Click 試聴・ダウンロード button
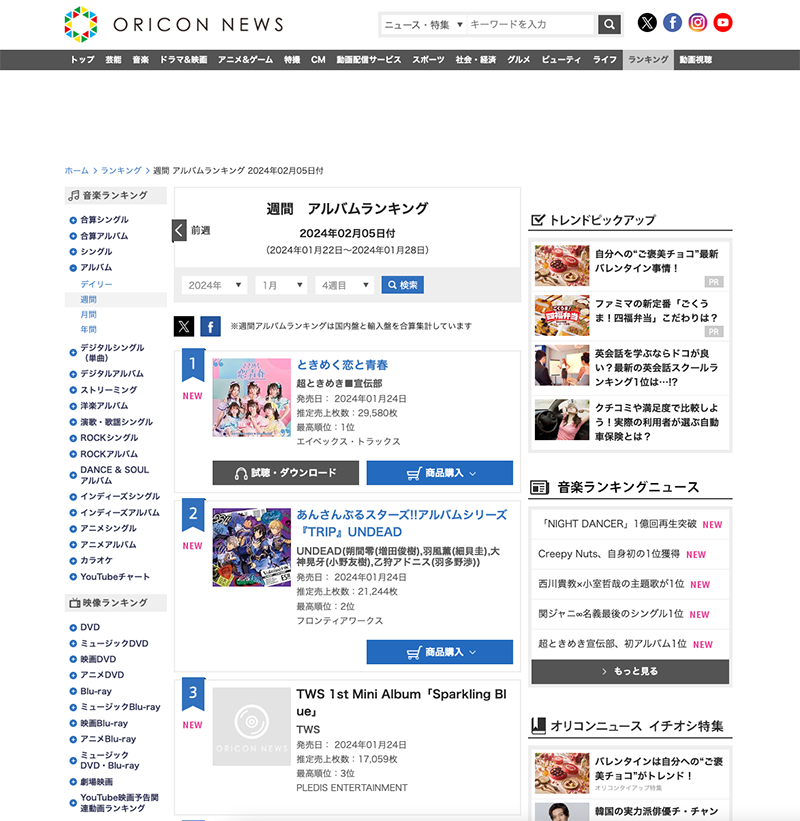The width and height of the screenshot is (800, 821). point(286,473)
